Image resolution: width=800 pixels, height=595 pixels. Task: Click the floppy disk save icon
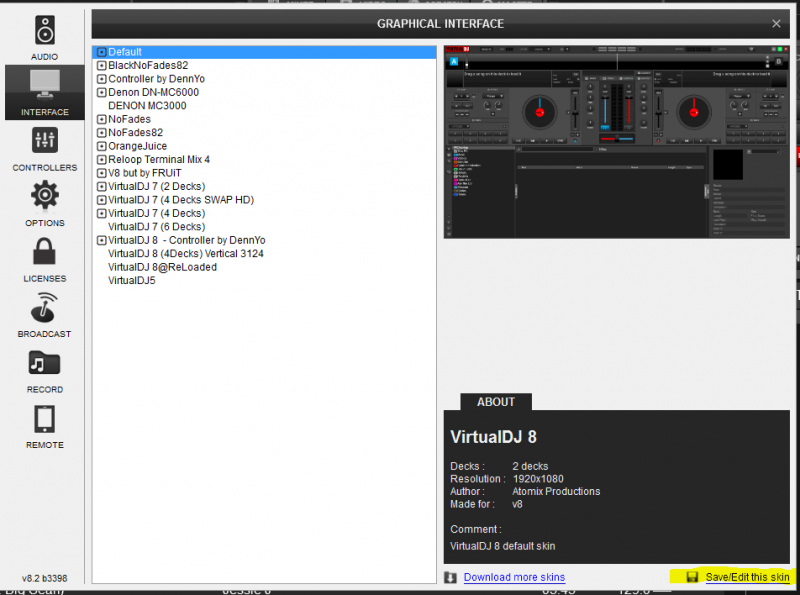click(692, 577)
